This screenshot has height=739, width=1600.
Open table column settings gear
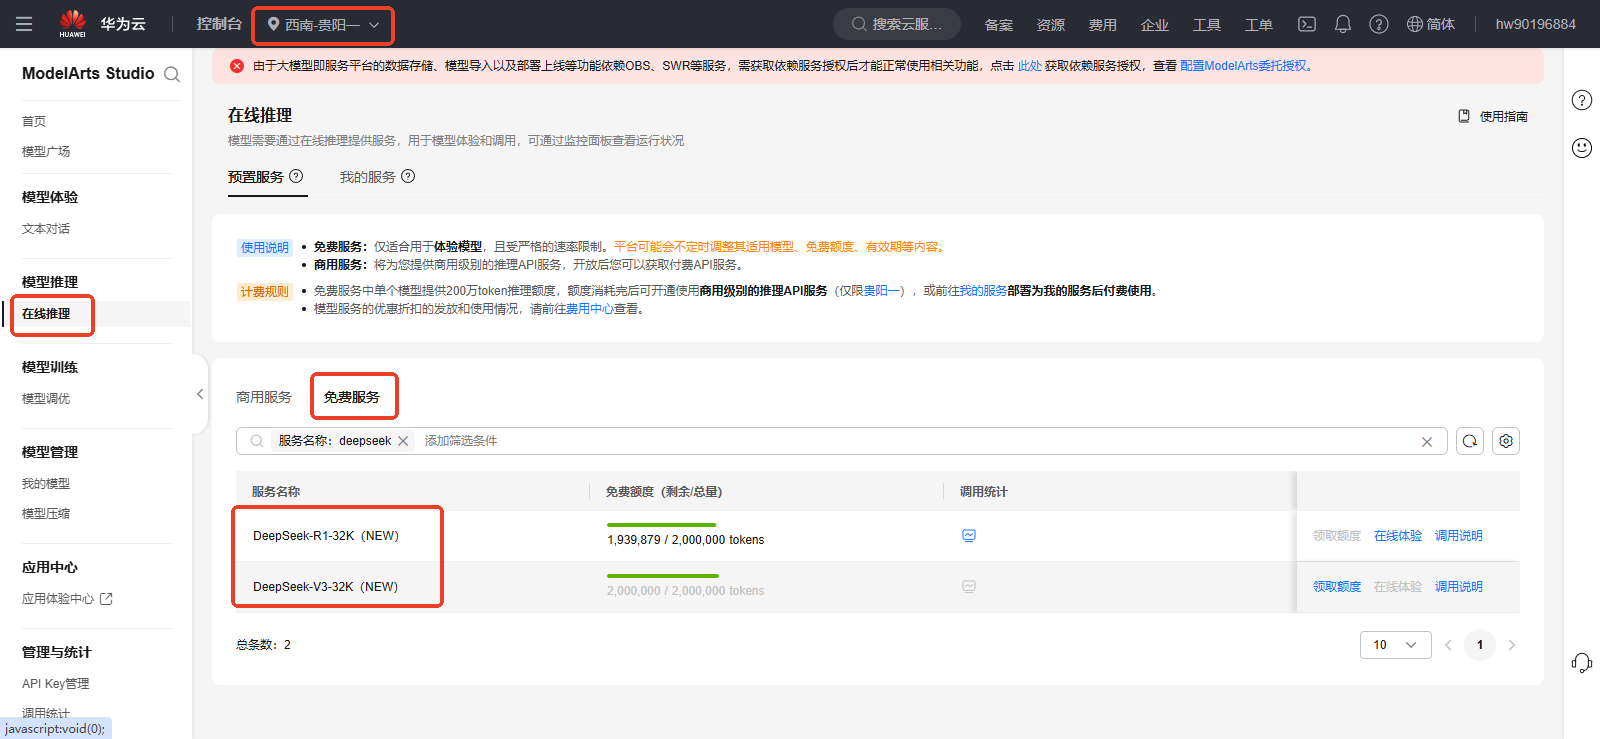[x=1506, y=441]
